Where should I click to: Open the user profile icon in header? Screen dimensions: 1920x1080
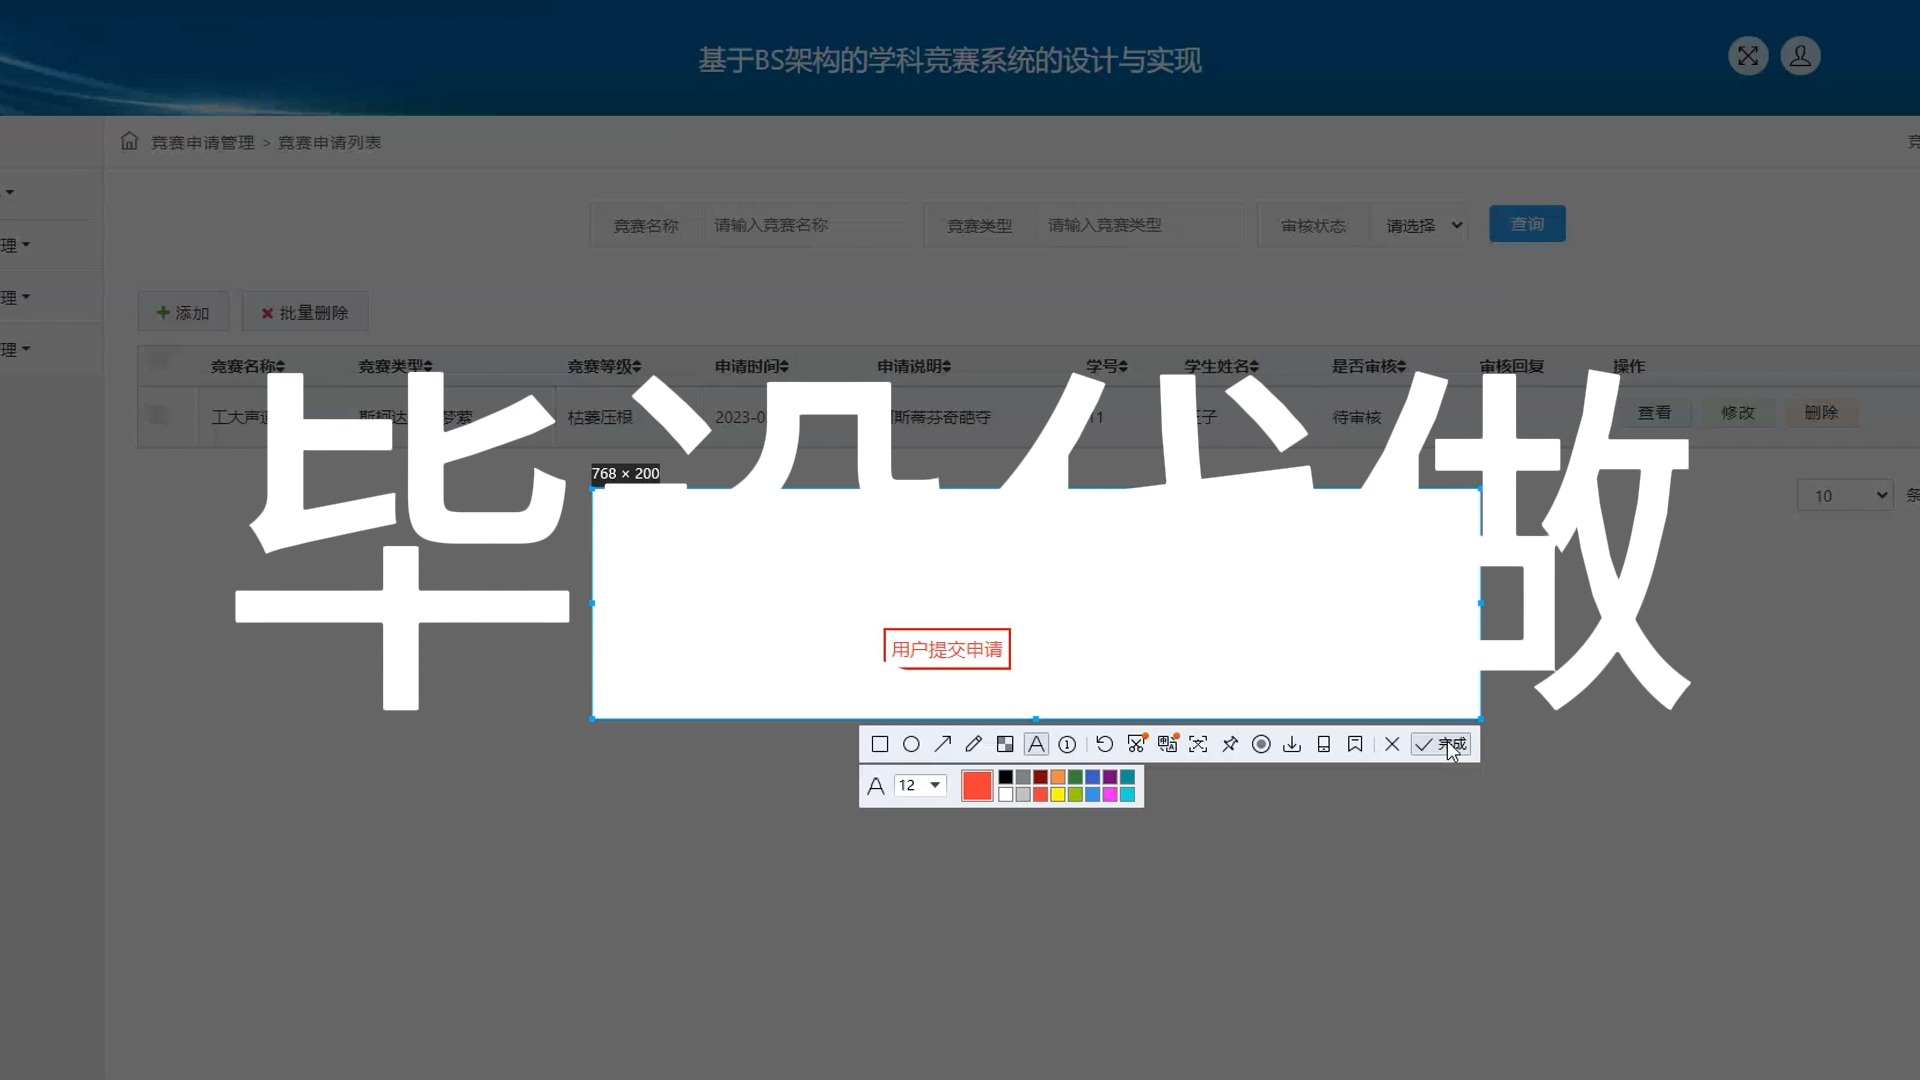[x=1800, y=56]
